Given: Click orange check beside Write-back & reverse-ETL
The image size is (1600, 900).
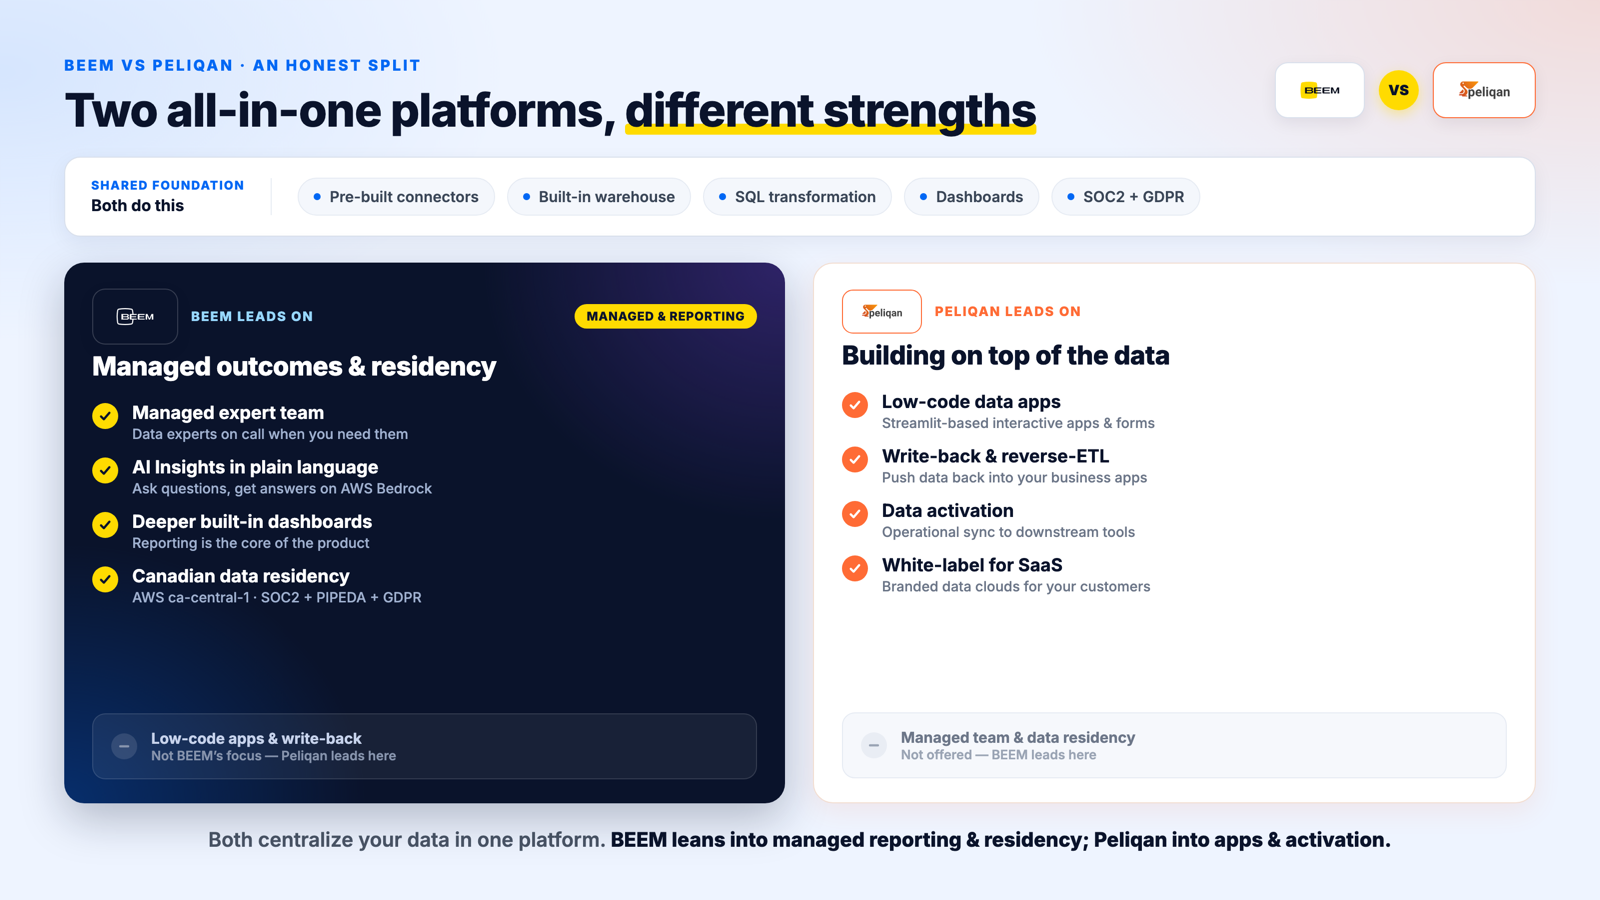Looking at the screenshot, I should [855, 459].
